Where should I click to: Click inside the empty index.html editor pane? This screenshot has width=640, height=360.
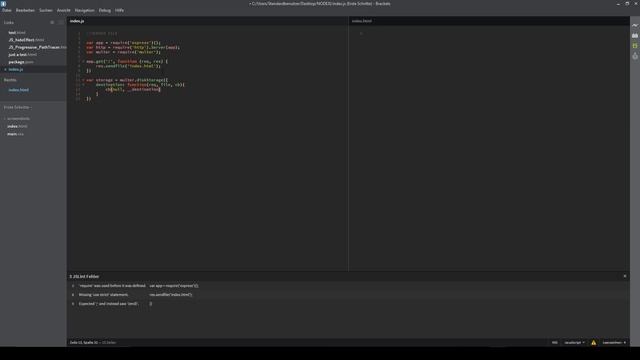coord(489,147)
